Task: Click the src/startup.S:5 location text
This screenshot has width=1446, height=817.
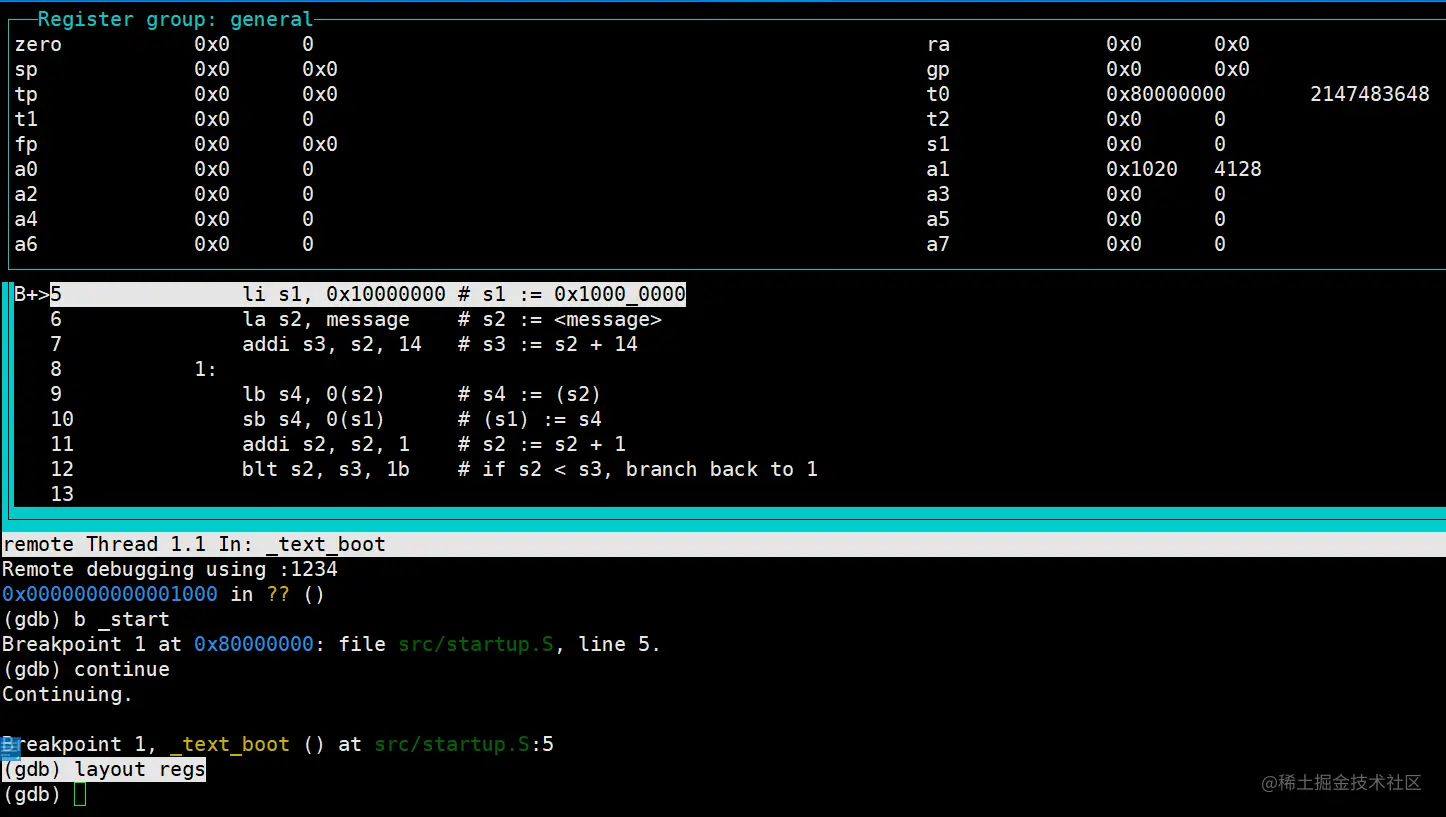Action: coord(464,744)
